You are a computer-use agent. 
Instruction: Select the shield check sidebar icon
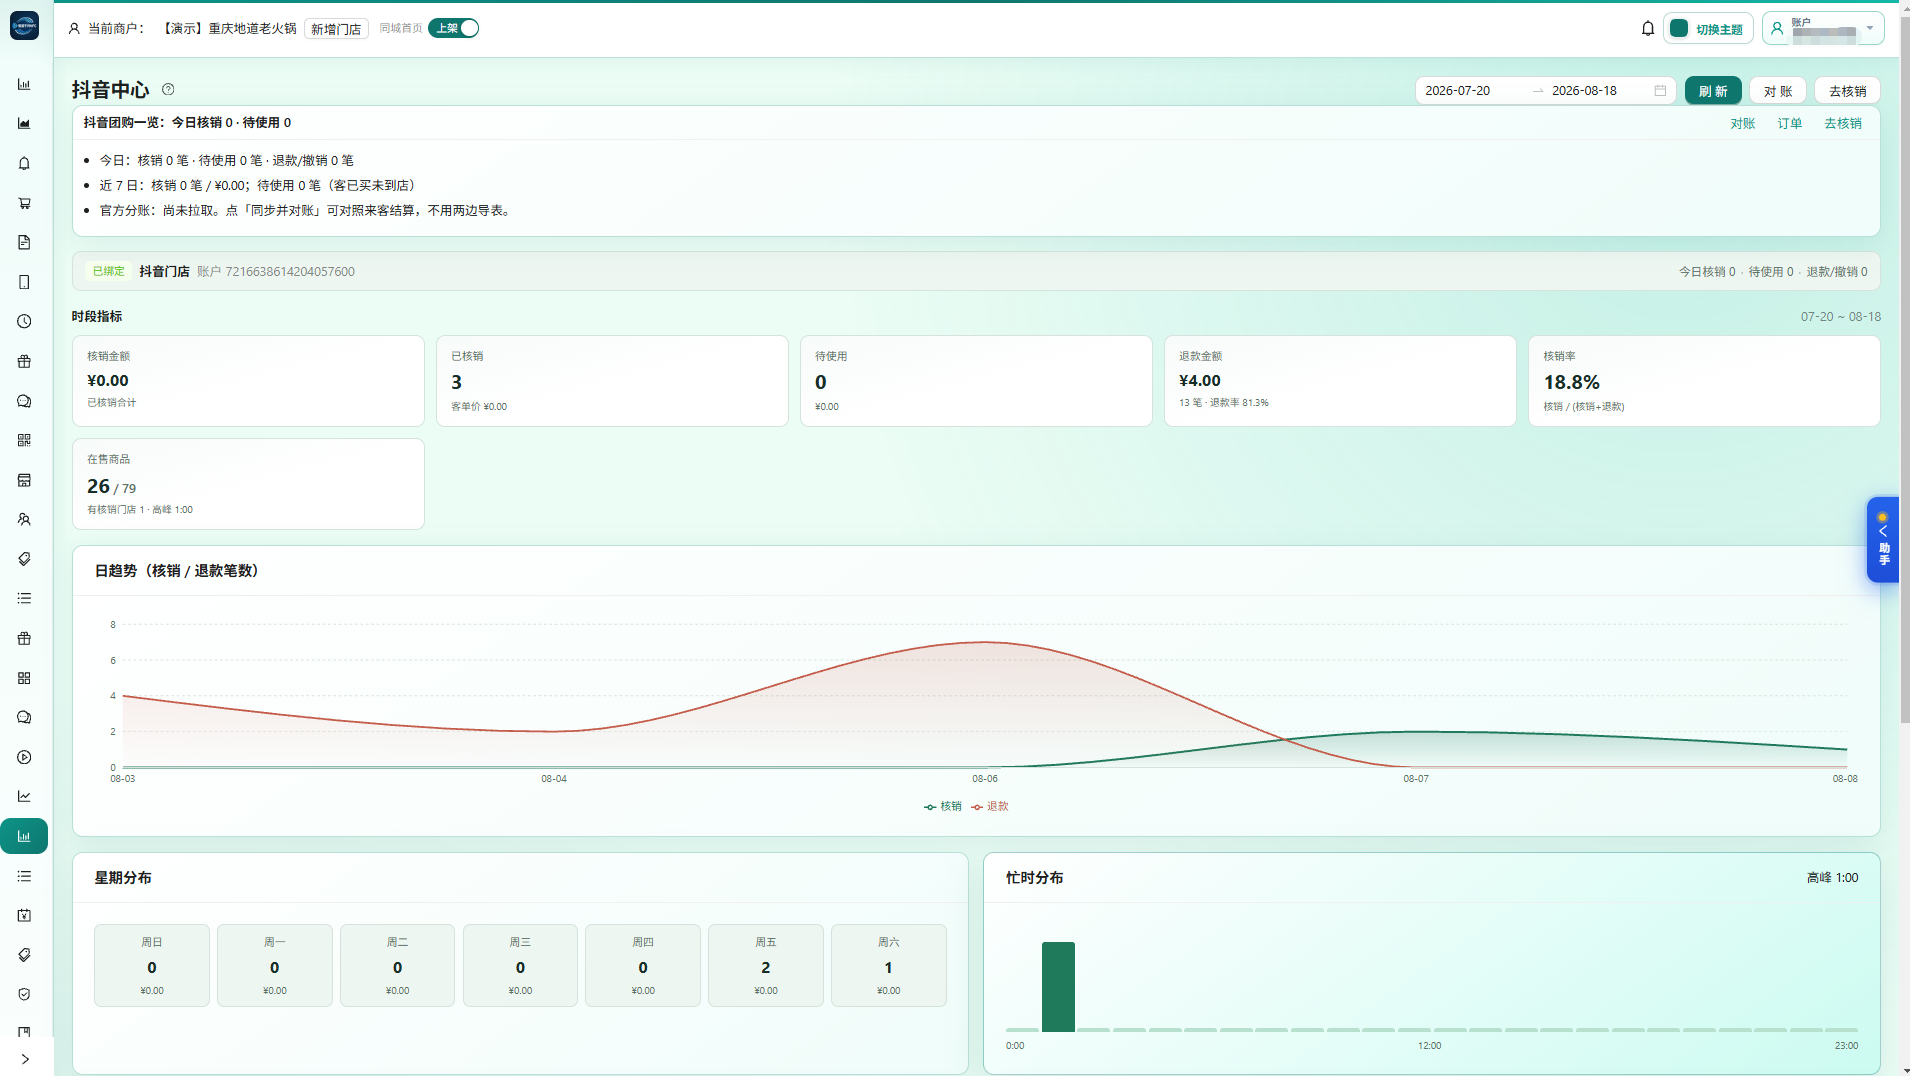pos(24,994)
